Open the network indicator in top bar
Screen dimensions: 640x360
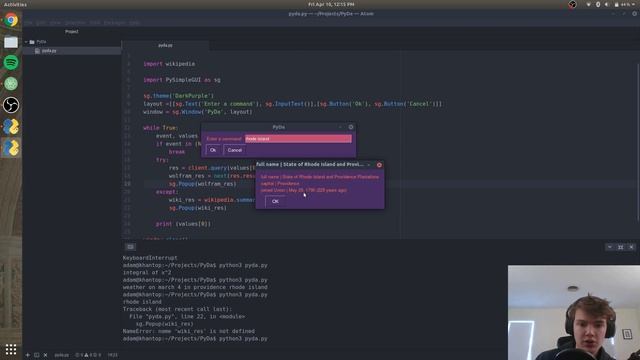pyautogui.click(x=588, y=4)
